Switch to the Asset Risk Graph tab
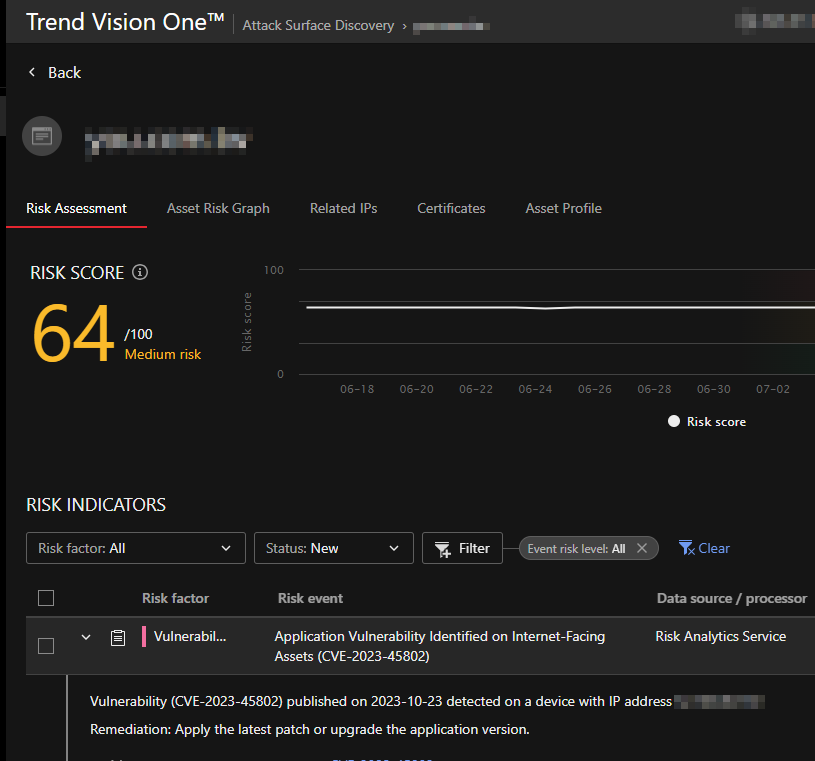This screenshot has height=761, width=815. click(x=218, y=208)
